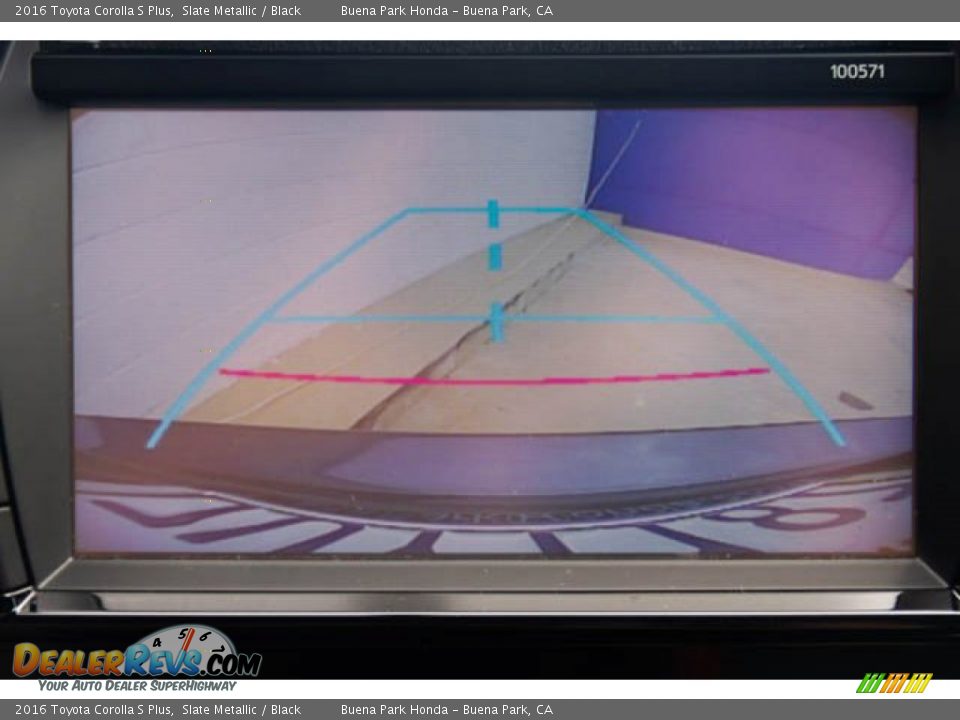This screenshot has height=720, width=960.
Task: Click the bottom '2016 Toyota Corolla S Plus' caption
Action: point(93,710)
